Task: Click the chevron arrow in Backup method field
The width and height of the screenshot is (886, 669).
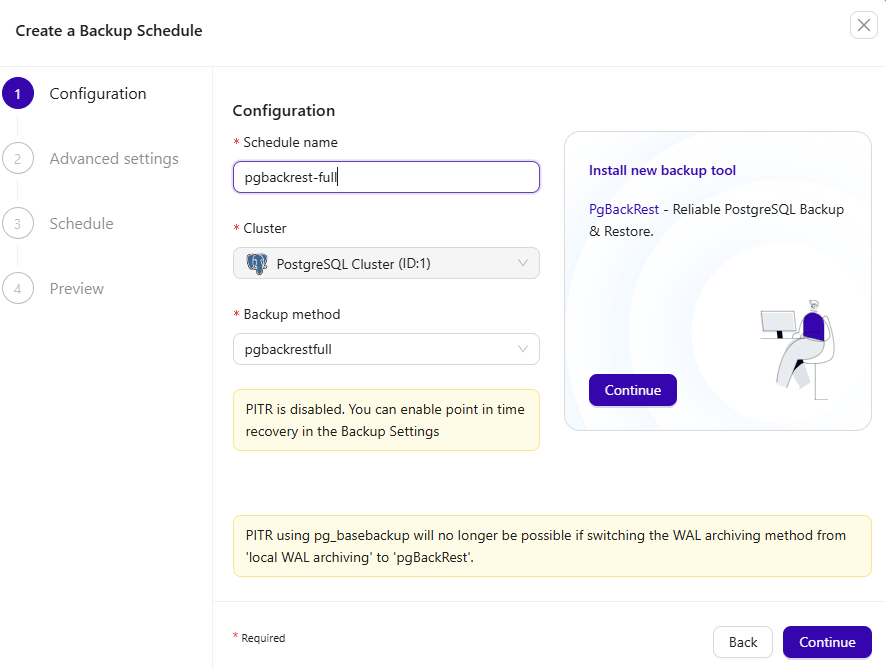Action: pos(523,349)
